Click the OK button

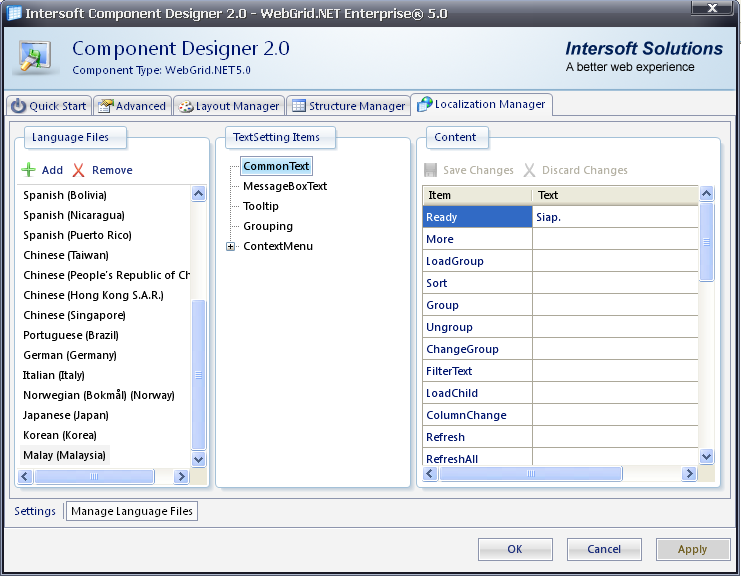(x=515, y=549)
